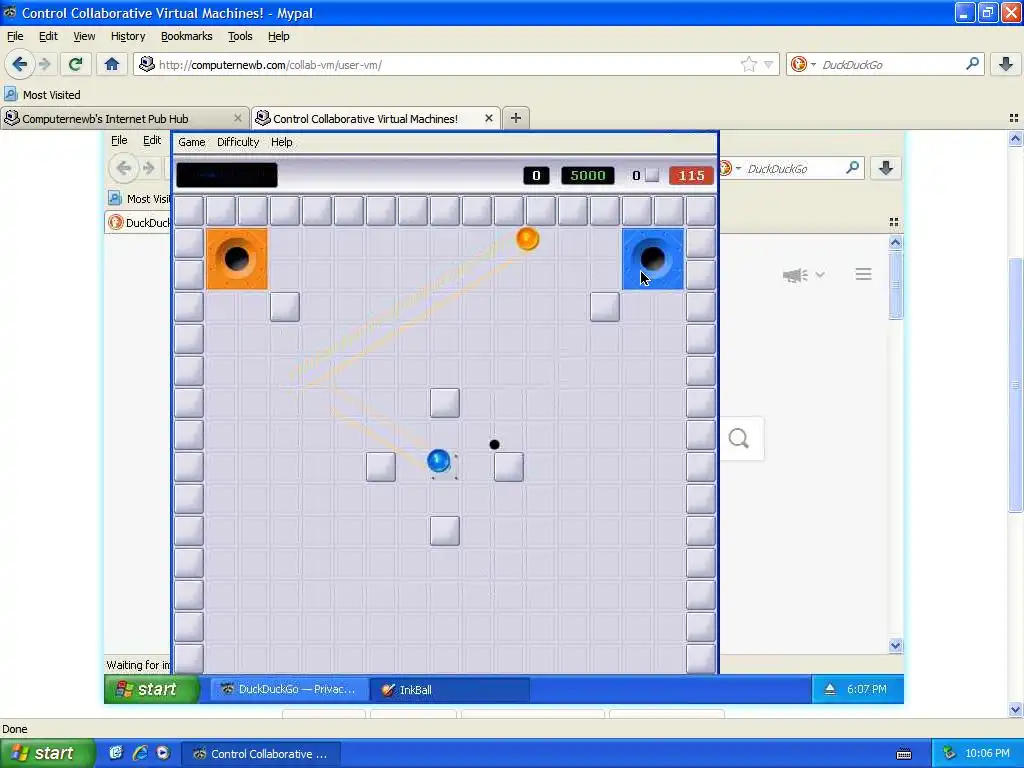Open the Bookmarks menu
This screenshot has height=768, width=1024.
pyautogui.click(x=187, y=36)
